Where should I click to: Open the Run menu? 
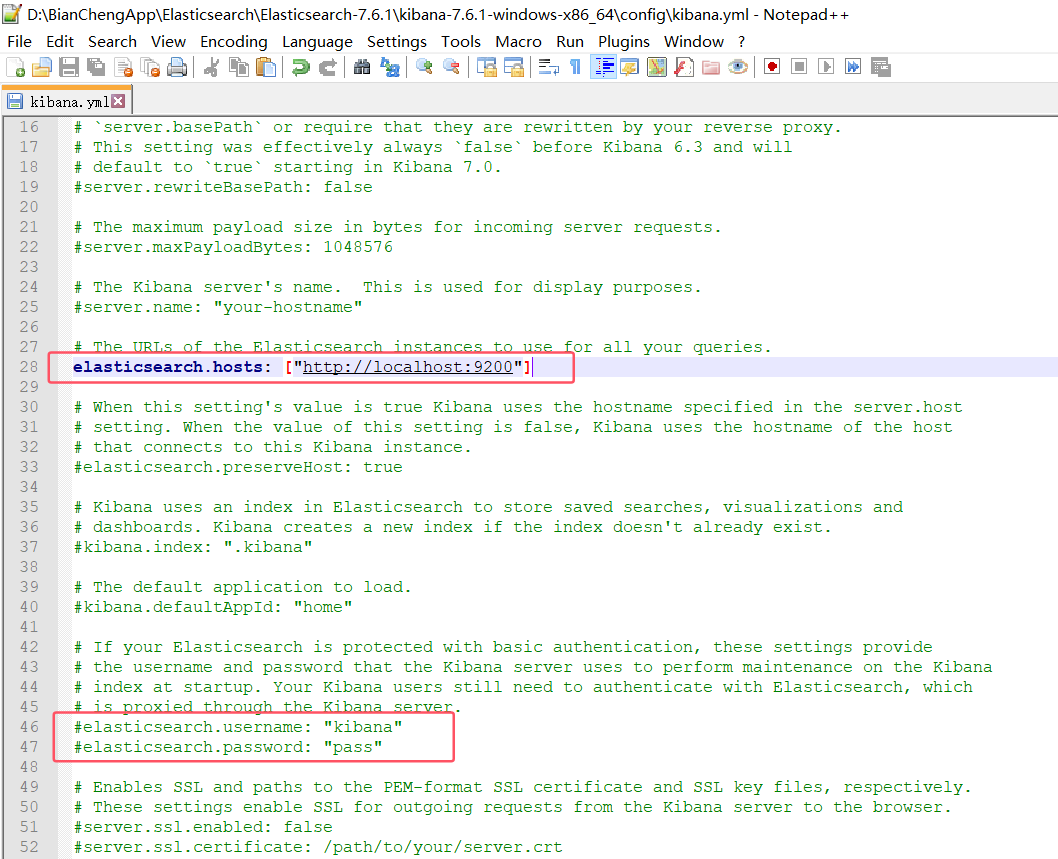point(570,42)
